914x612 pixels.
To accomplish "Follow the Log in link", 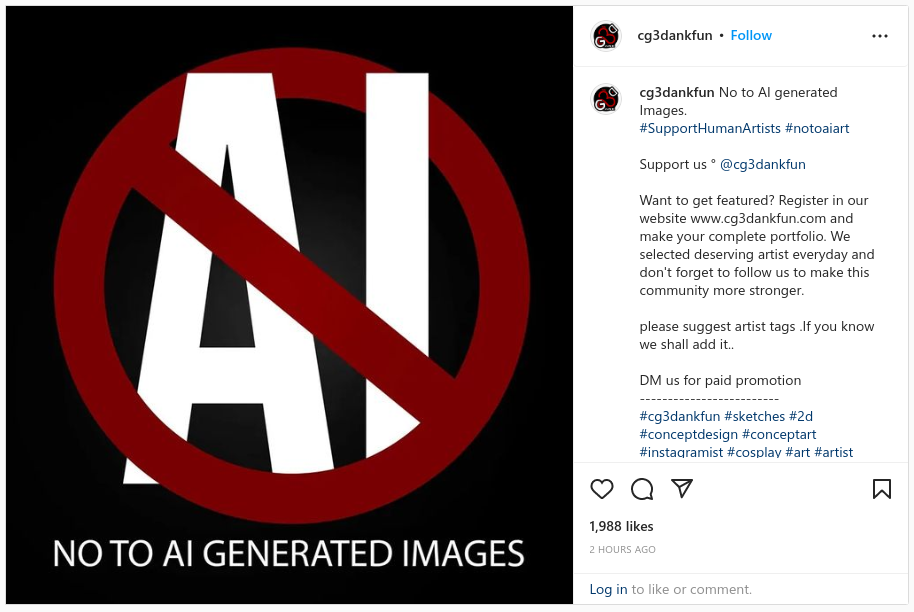I will (x=608, y=589).
